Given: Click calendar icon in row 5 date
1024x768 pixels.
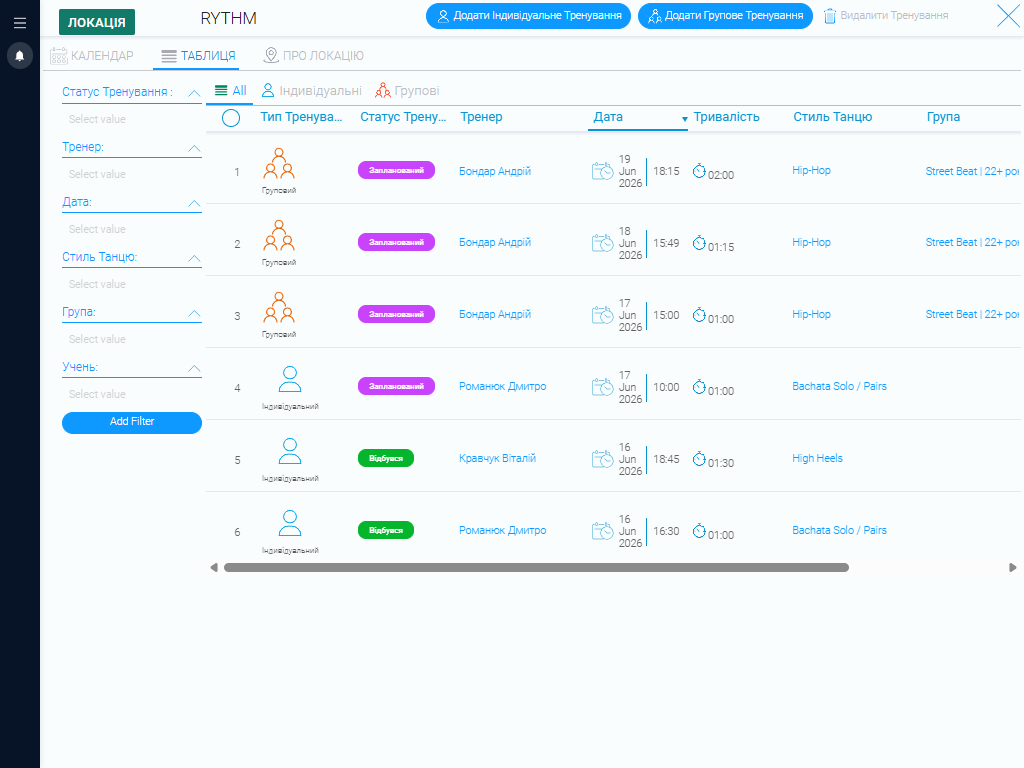Looking at the screenshot, I should point(602,458).
